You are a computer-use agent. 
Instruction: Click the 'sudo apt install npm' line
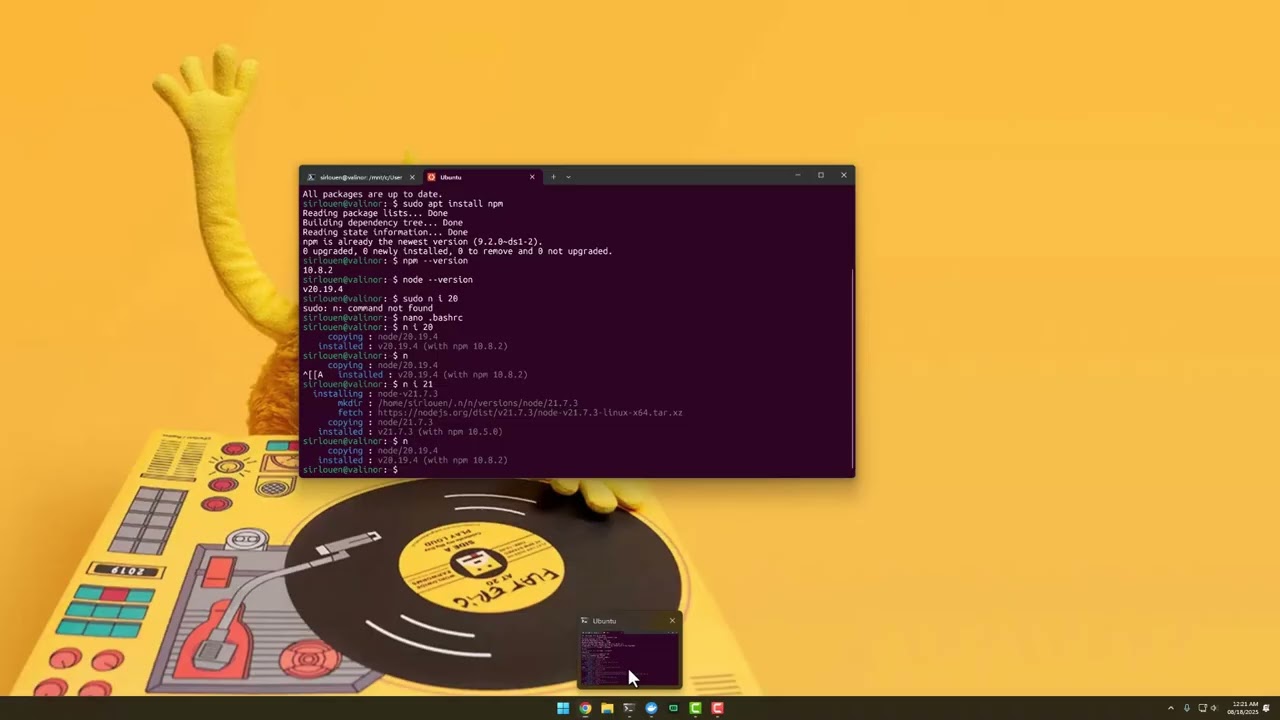(402, 204)
